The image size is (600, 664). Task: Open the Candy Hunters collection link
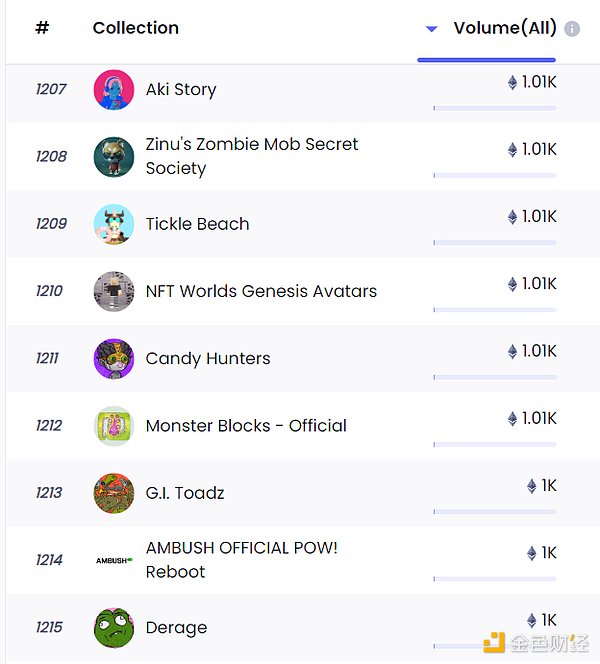point(208,358)
